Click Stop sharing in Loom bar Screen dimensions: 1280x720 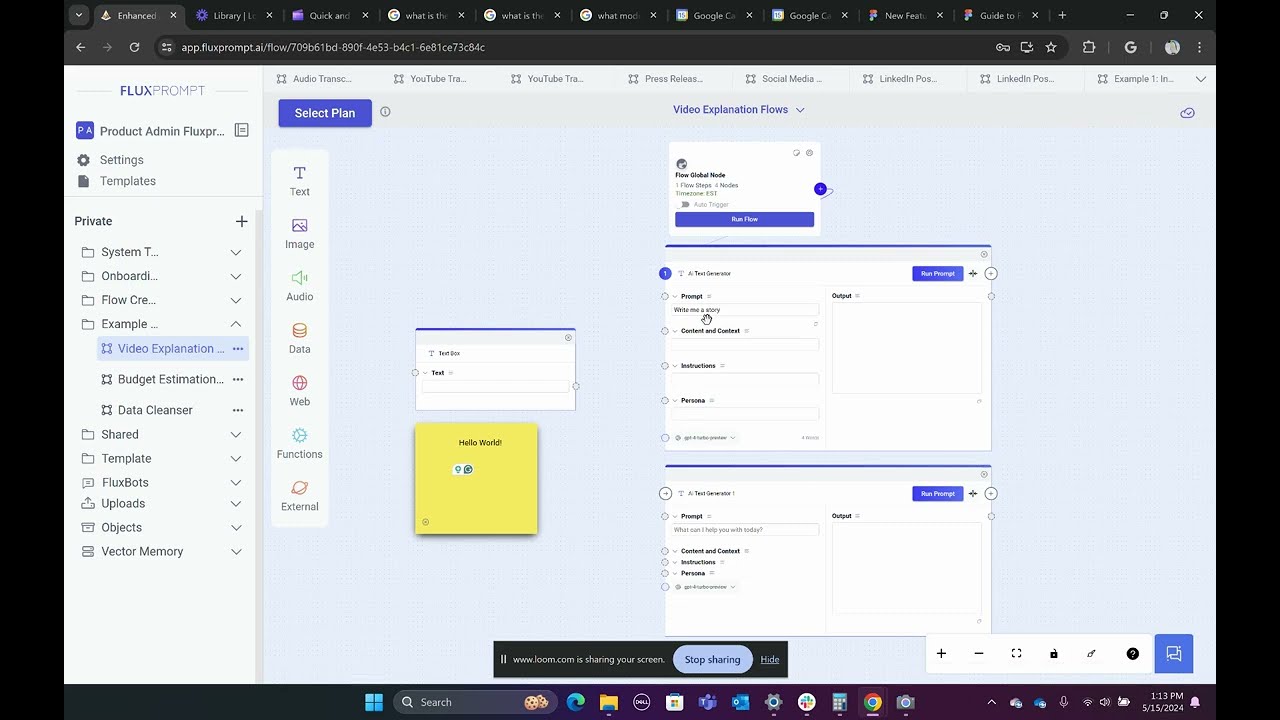(712, 659)
